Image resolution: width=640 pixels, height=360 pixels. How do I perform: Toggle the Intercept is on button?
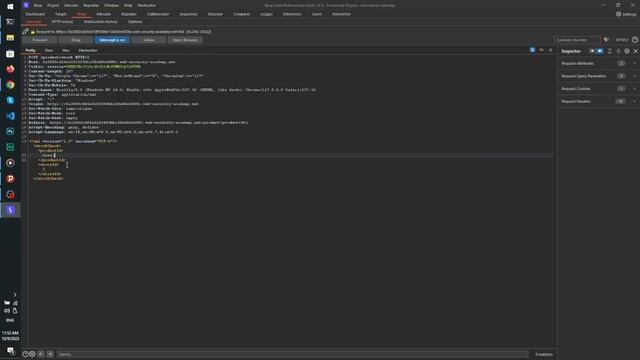(112, 40)
